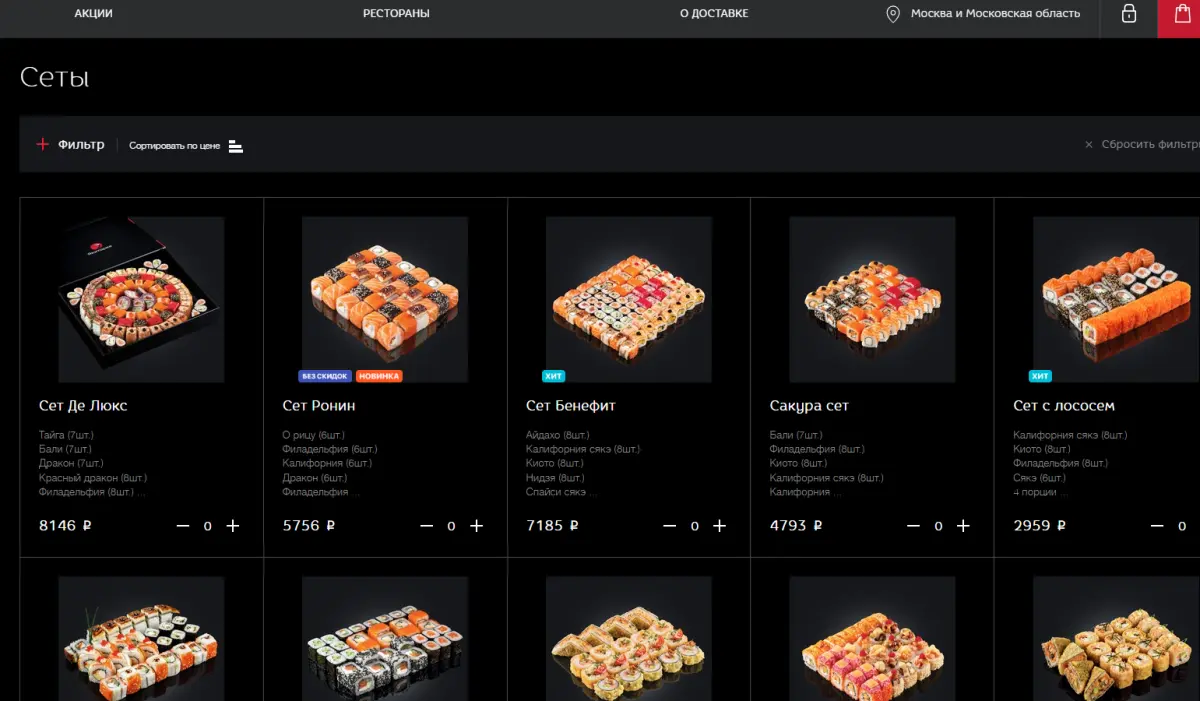The width and height of the screenshot is (1200, 701).
Task: Open the red shopping bag cart
Action: click(x=1179, y=17)
